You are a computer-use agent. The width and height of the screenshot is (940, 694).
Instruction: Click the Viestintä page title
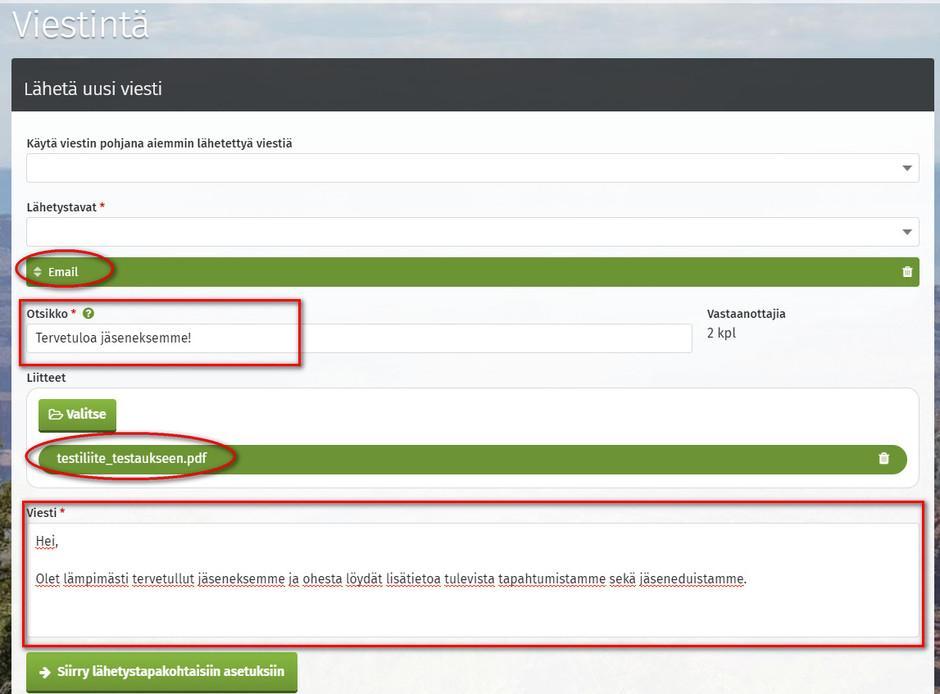(x=80, y=25)
